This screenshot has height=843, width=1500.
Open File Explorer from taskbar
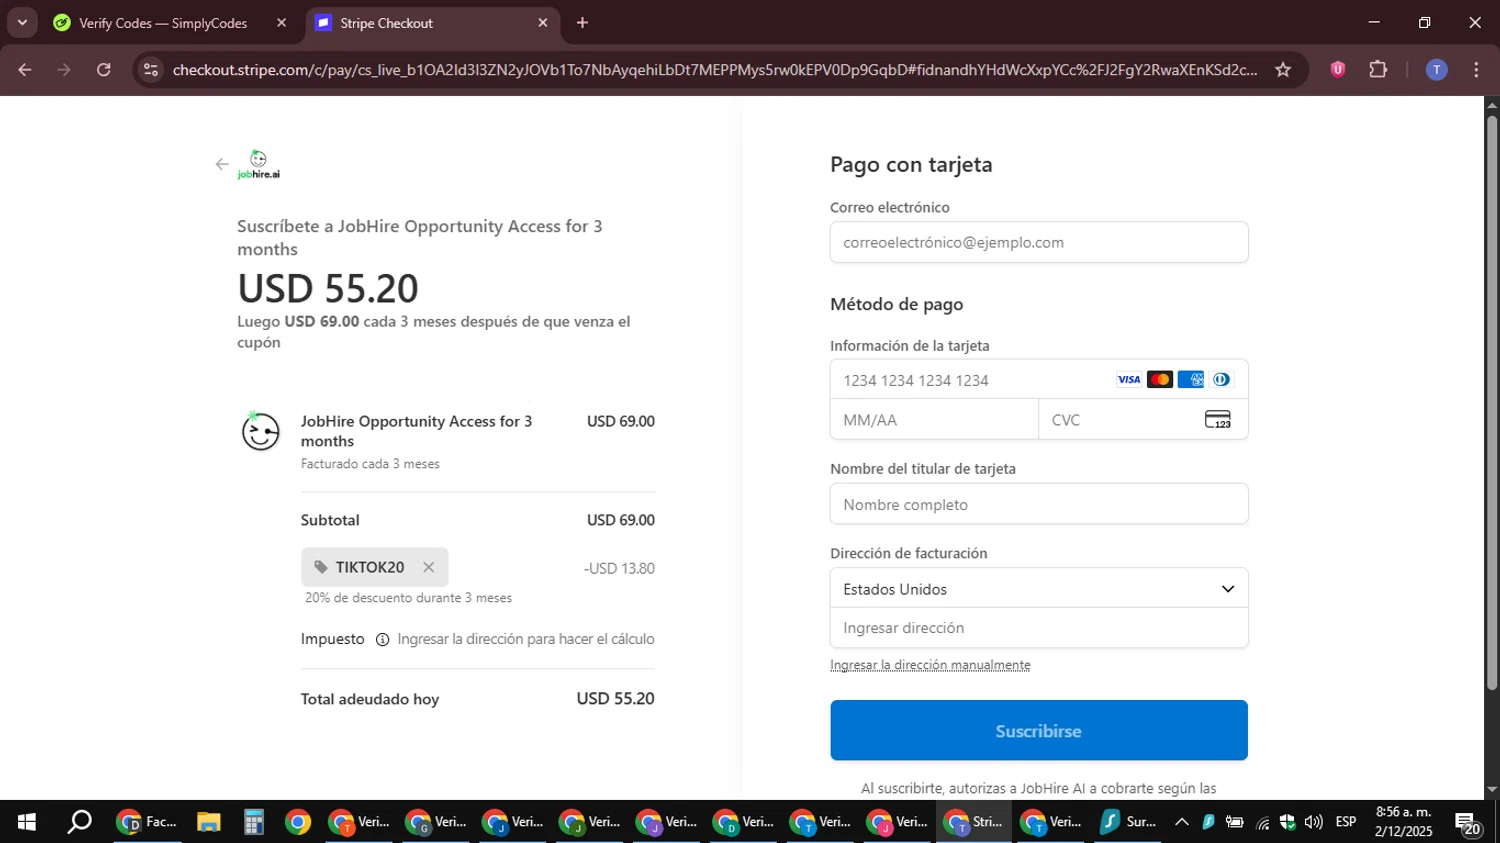tap(208, 822)
